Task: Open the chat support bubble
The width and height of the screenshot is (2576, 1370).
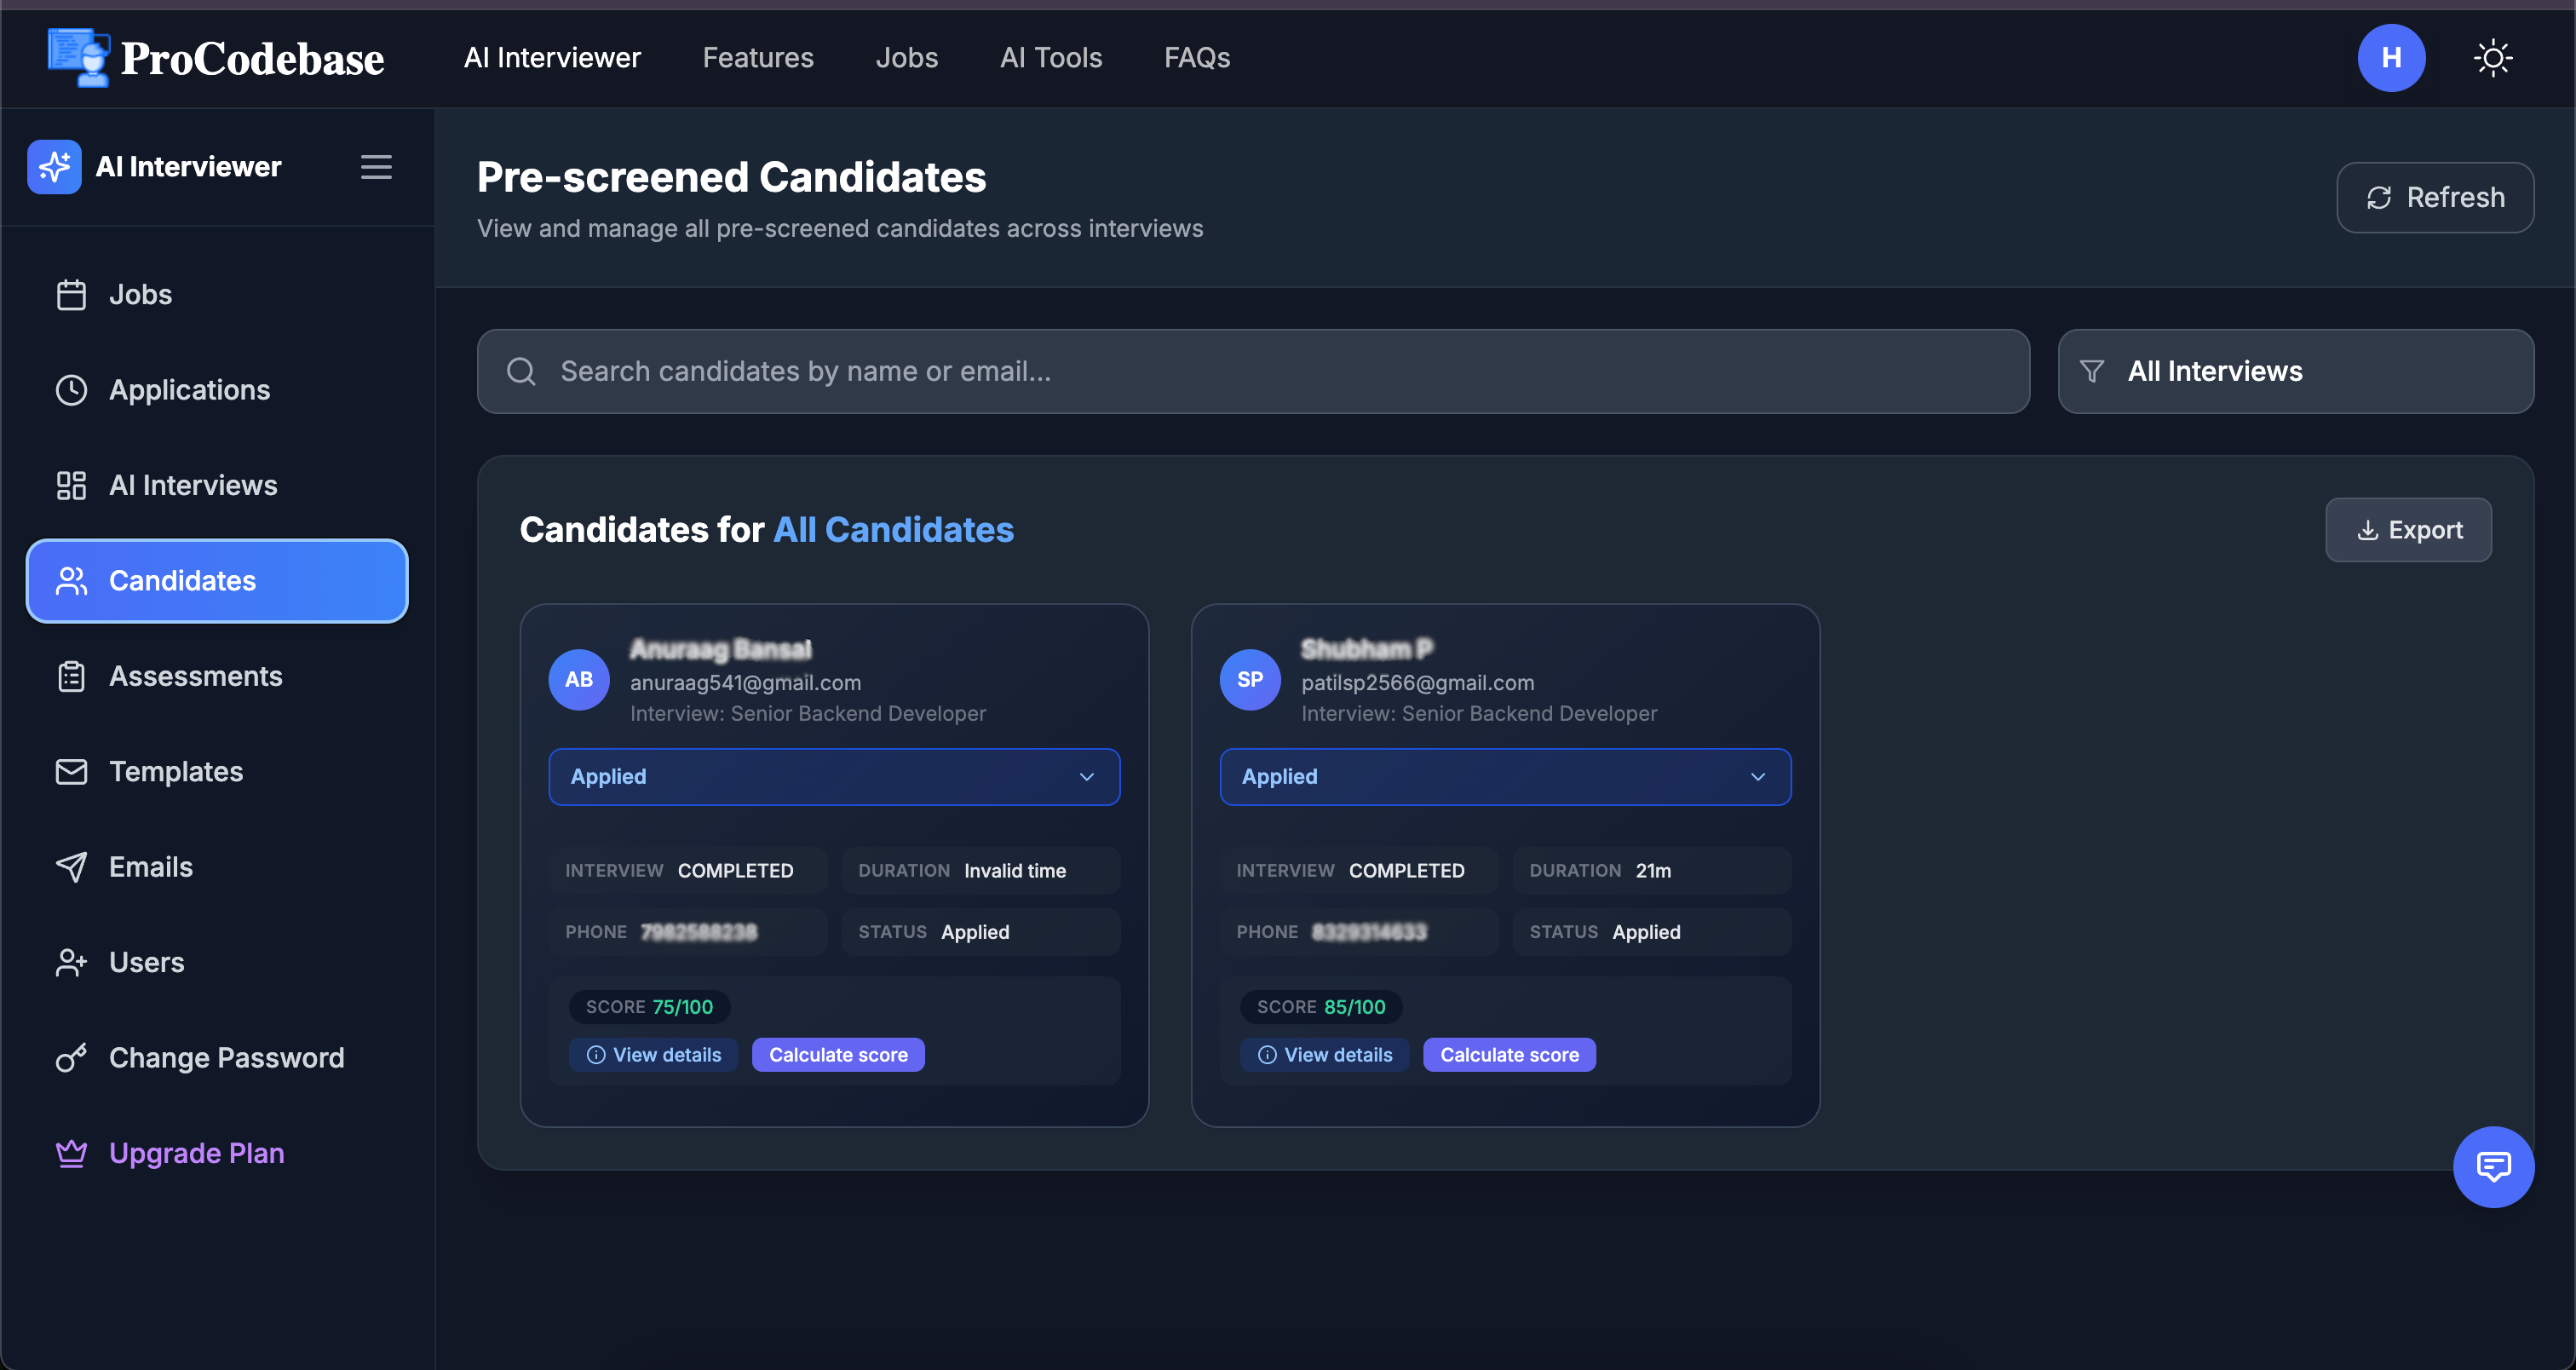Action: pyautogui.click(x=2493, y=1166)
